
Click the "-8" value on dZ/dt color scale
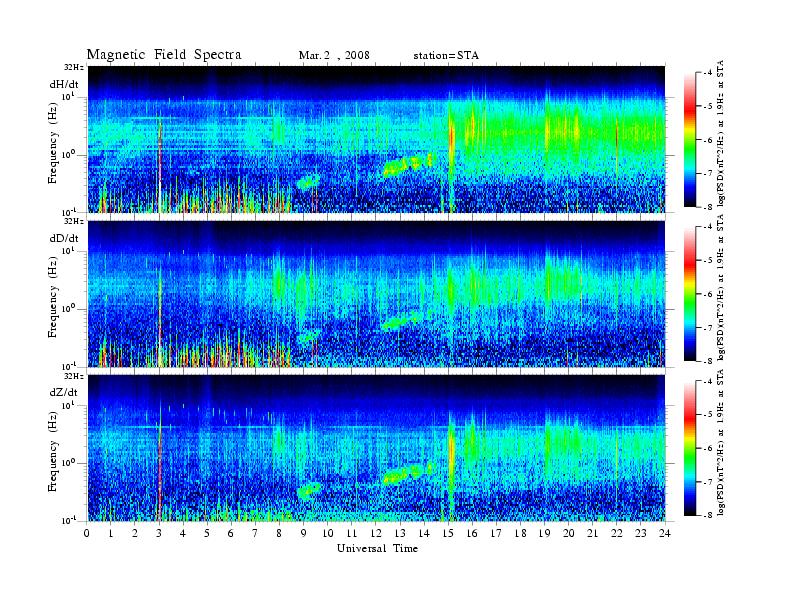pyautogui.click(x=707, y=516)
